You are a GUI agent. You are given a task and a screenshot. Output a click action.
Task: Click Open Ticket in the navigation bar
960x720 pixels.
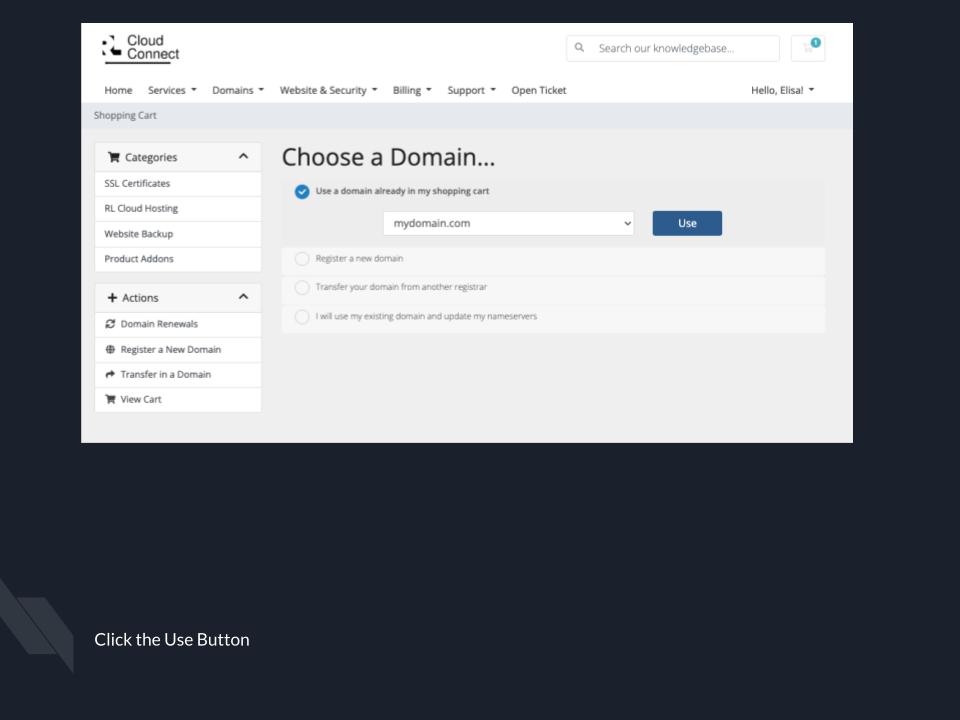click(x=539, y=90)
